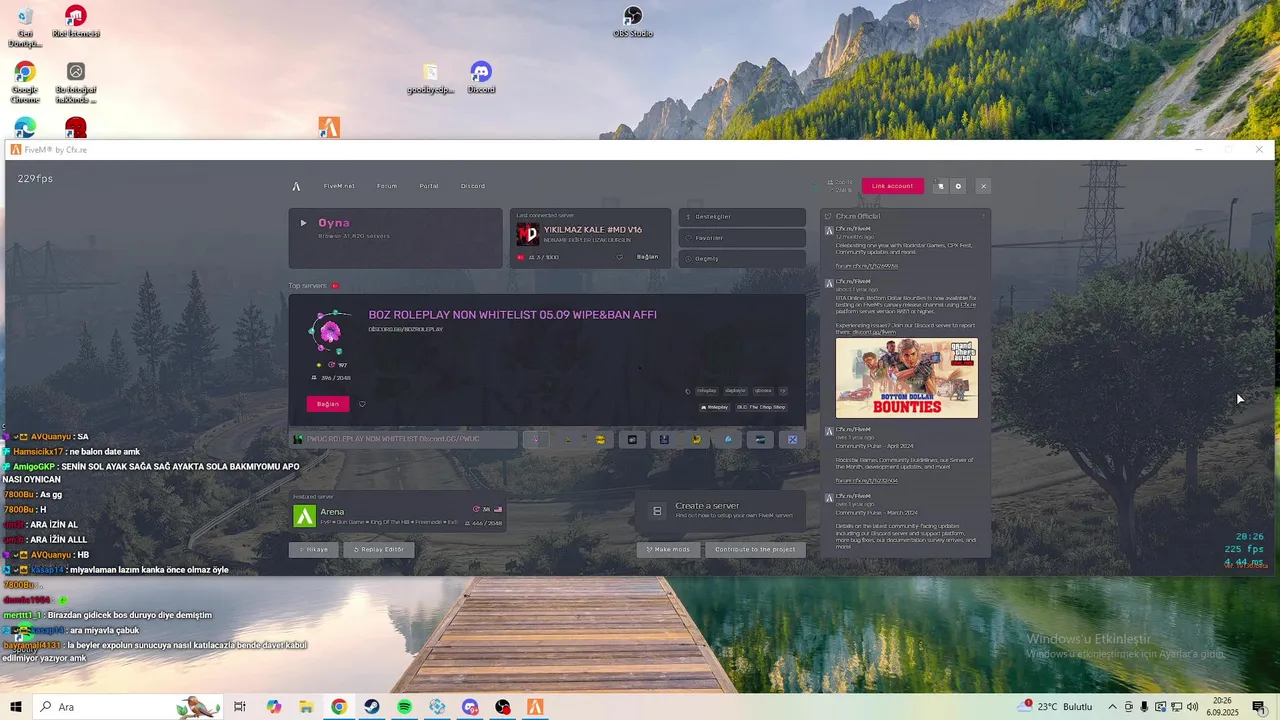Click the YIKILMAZ KALE MD server logo
This screenshot has height=720, width=1280.
[x=527, y=235]
